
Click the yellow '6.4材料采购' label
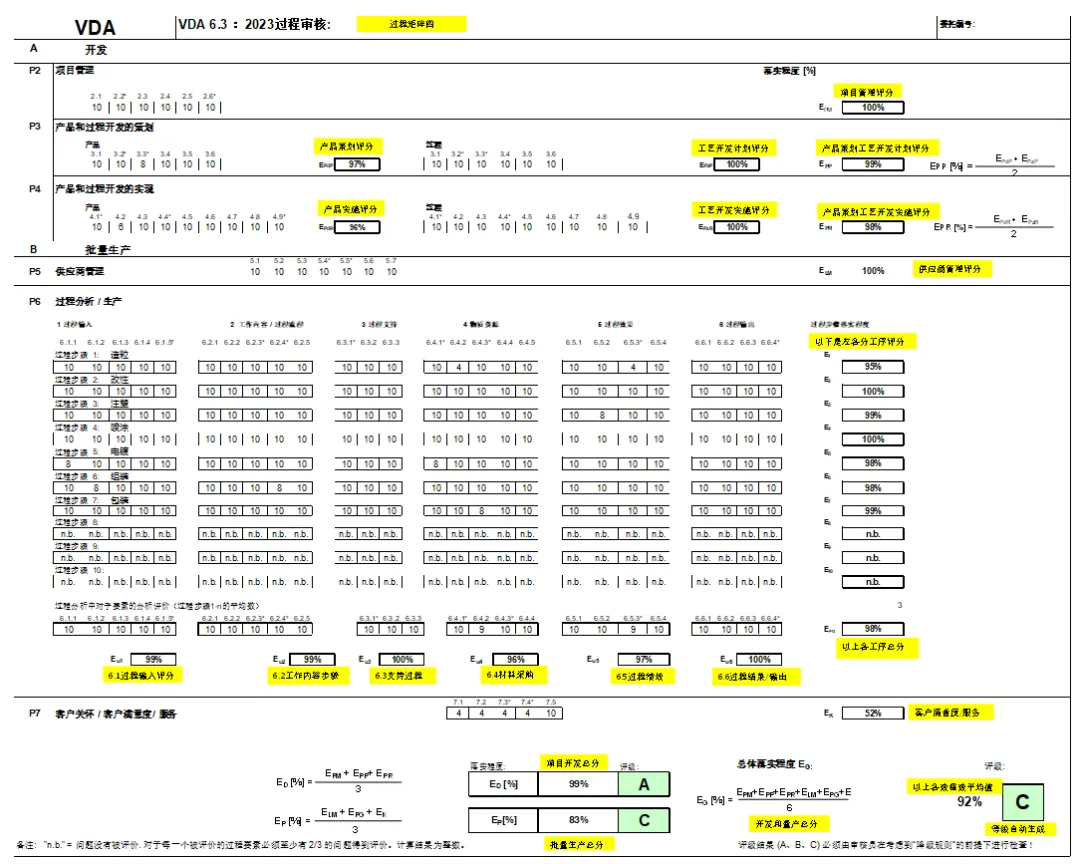pyautogui.click(x=514, y=675)
